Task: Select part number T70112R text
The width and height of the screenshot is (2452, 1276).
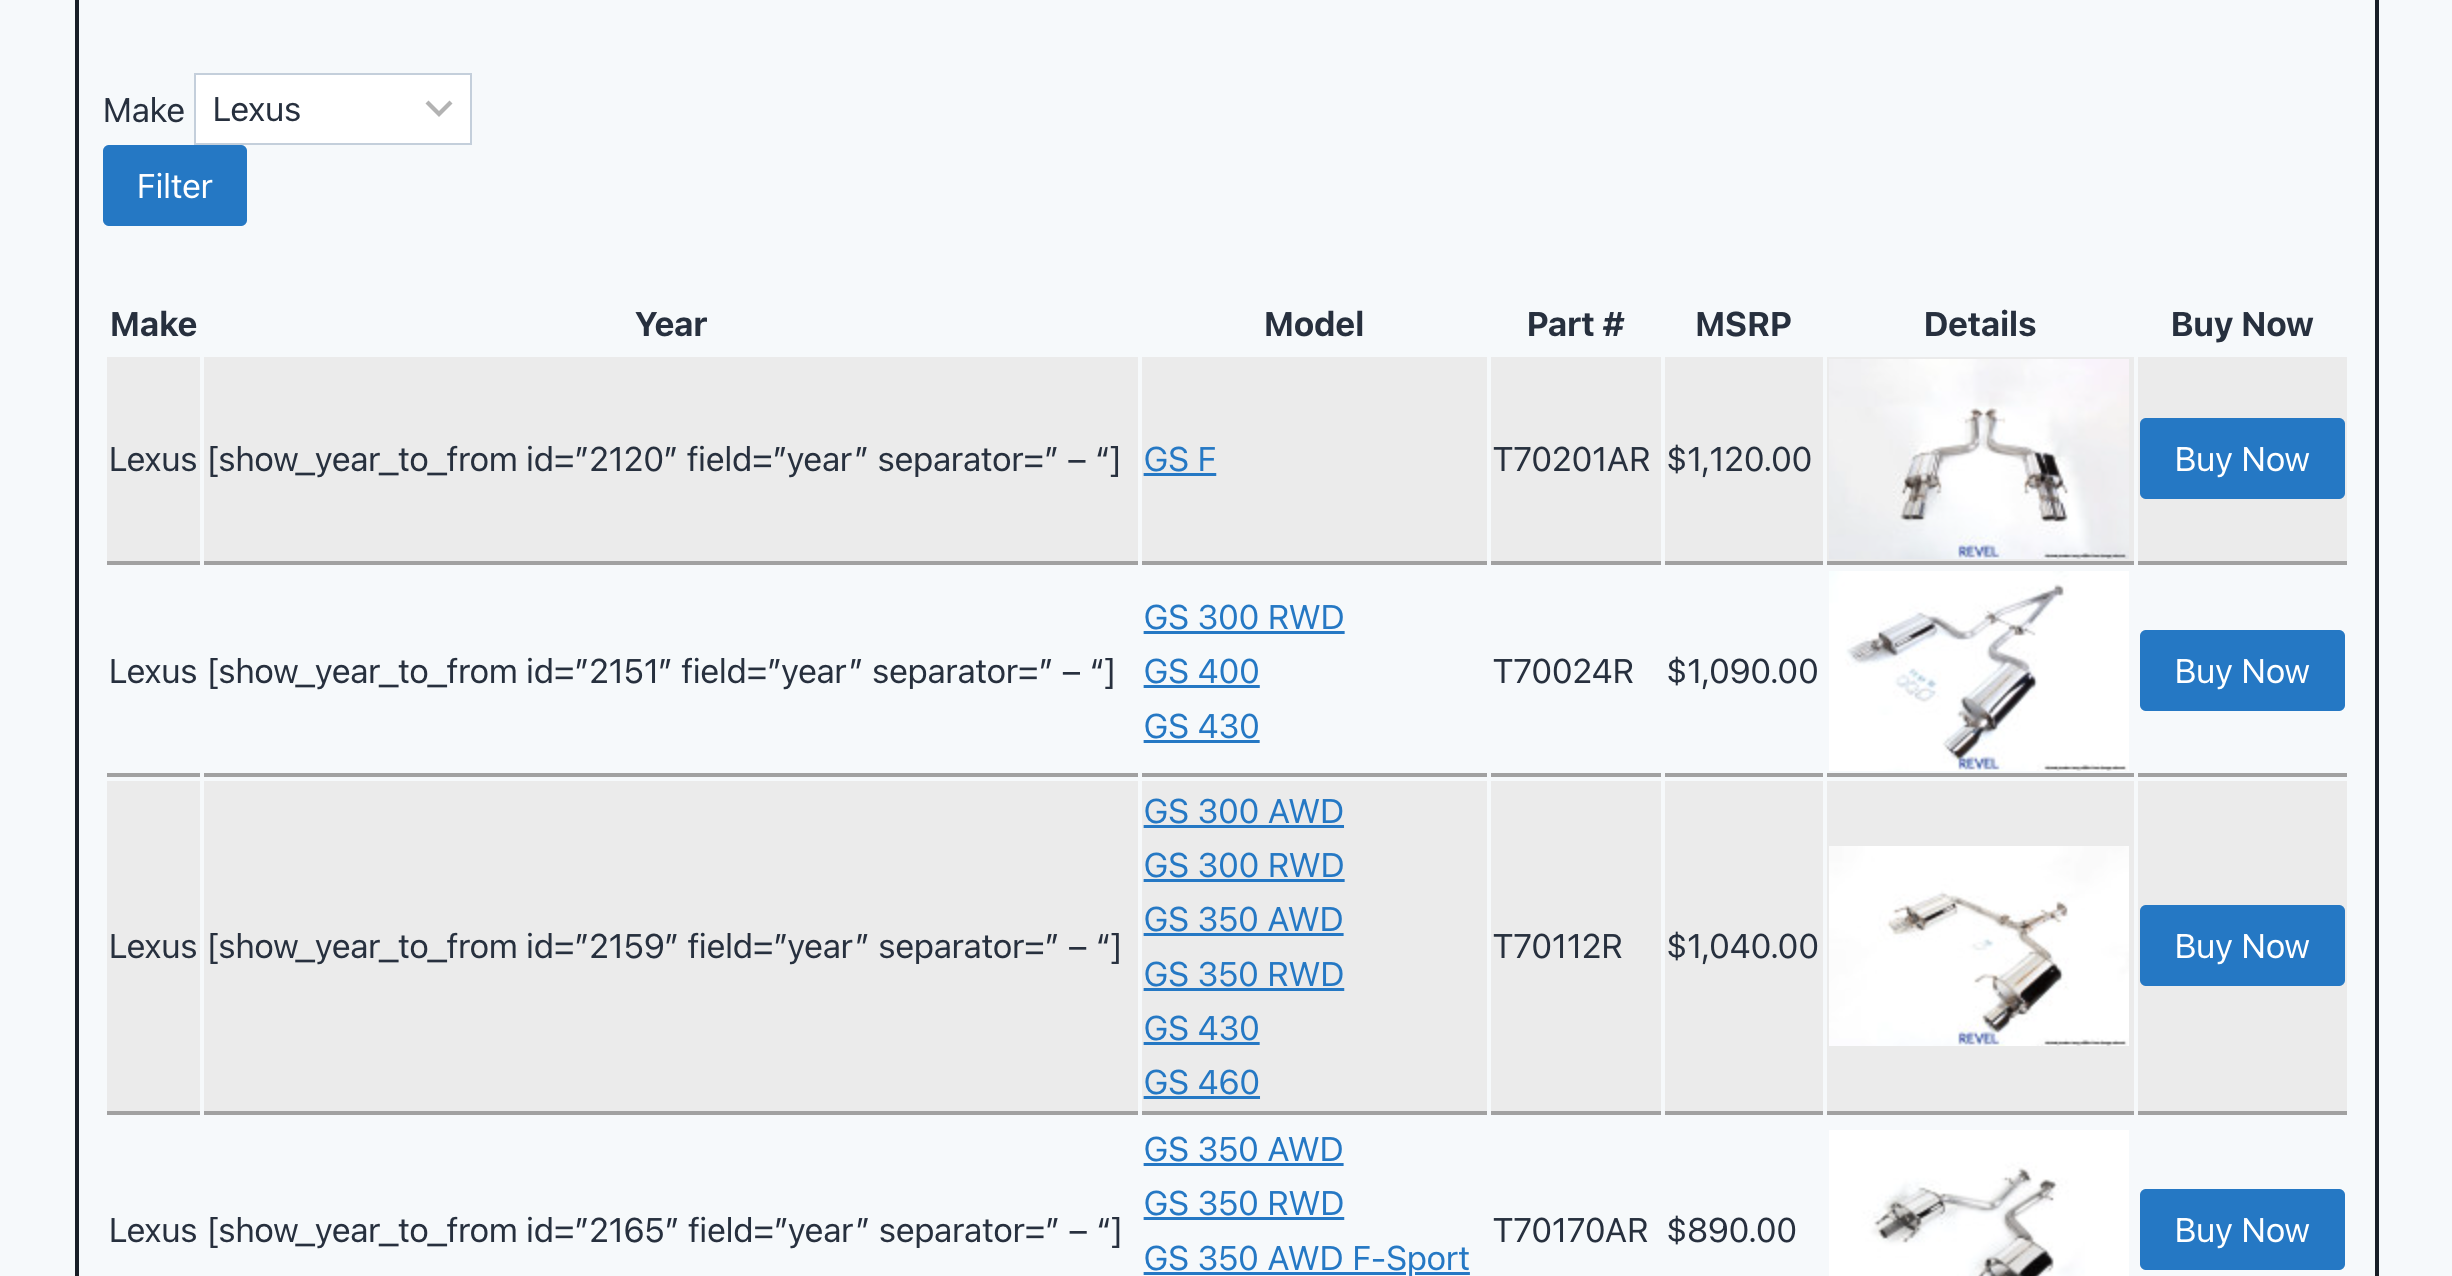Action: point(1557,946)
